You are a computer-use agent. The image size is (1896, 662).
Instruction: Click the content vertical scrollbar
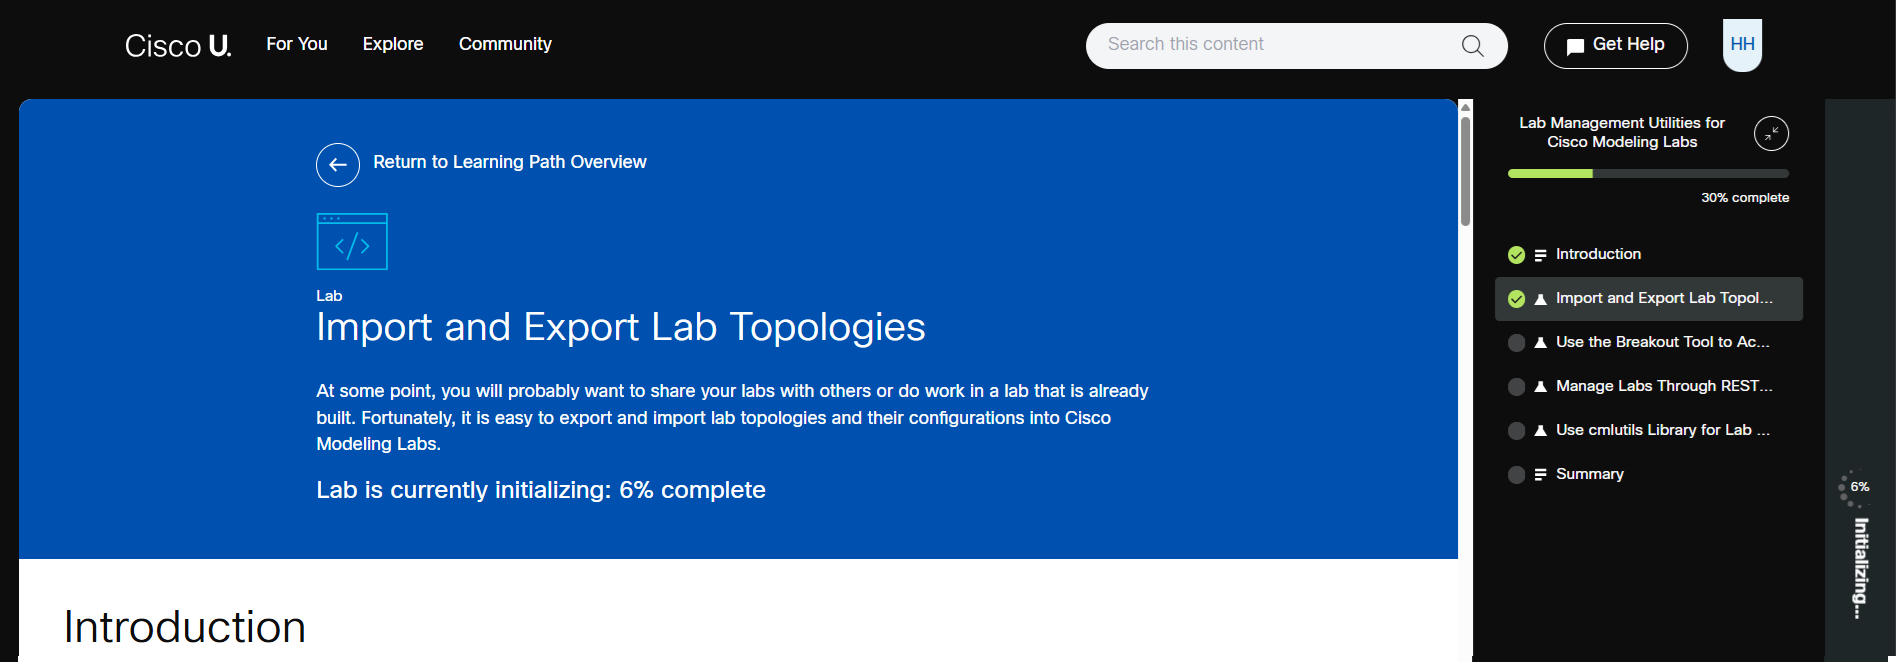(1465, 170)
